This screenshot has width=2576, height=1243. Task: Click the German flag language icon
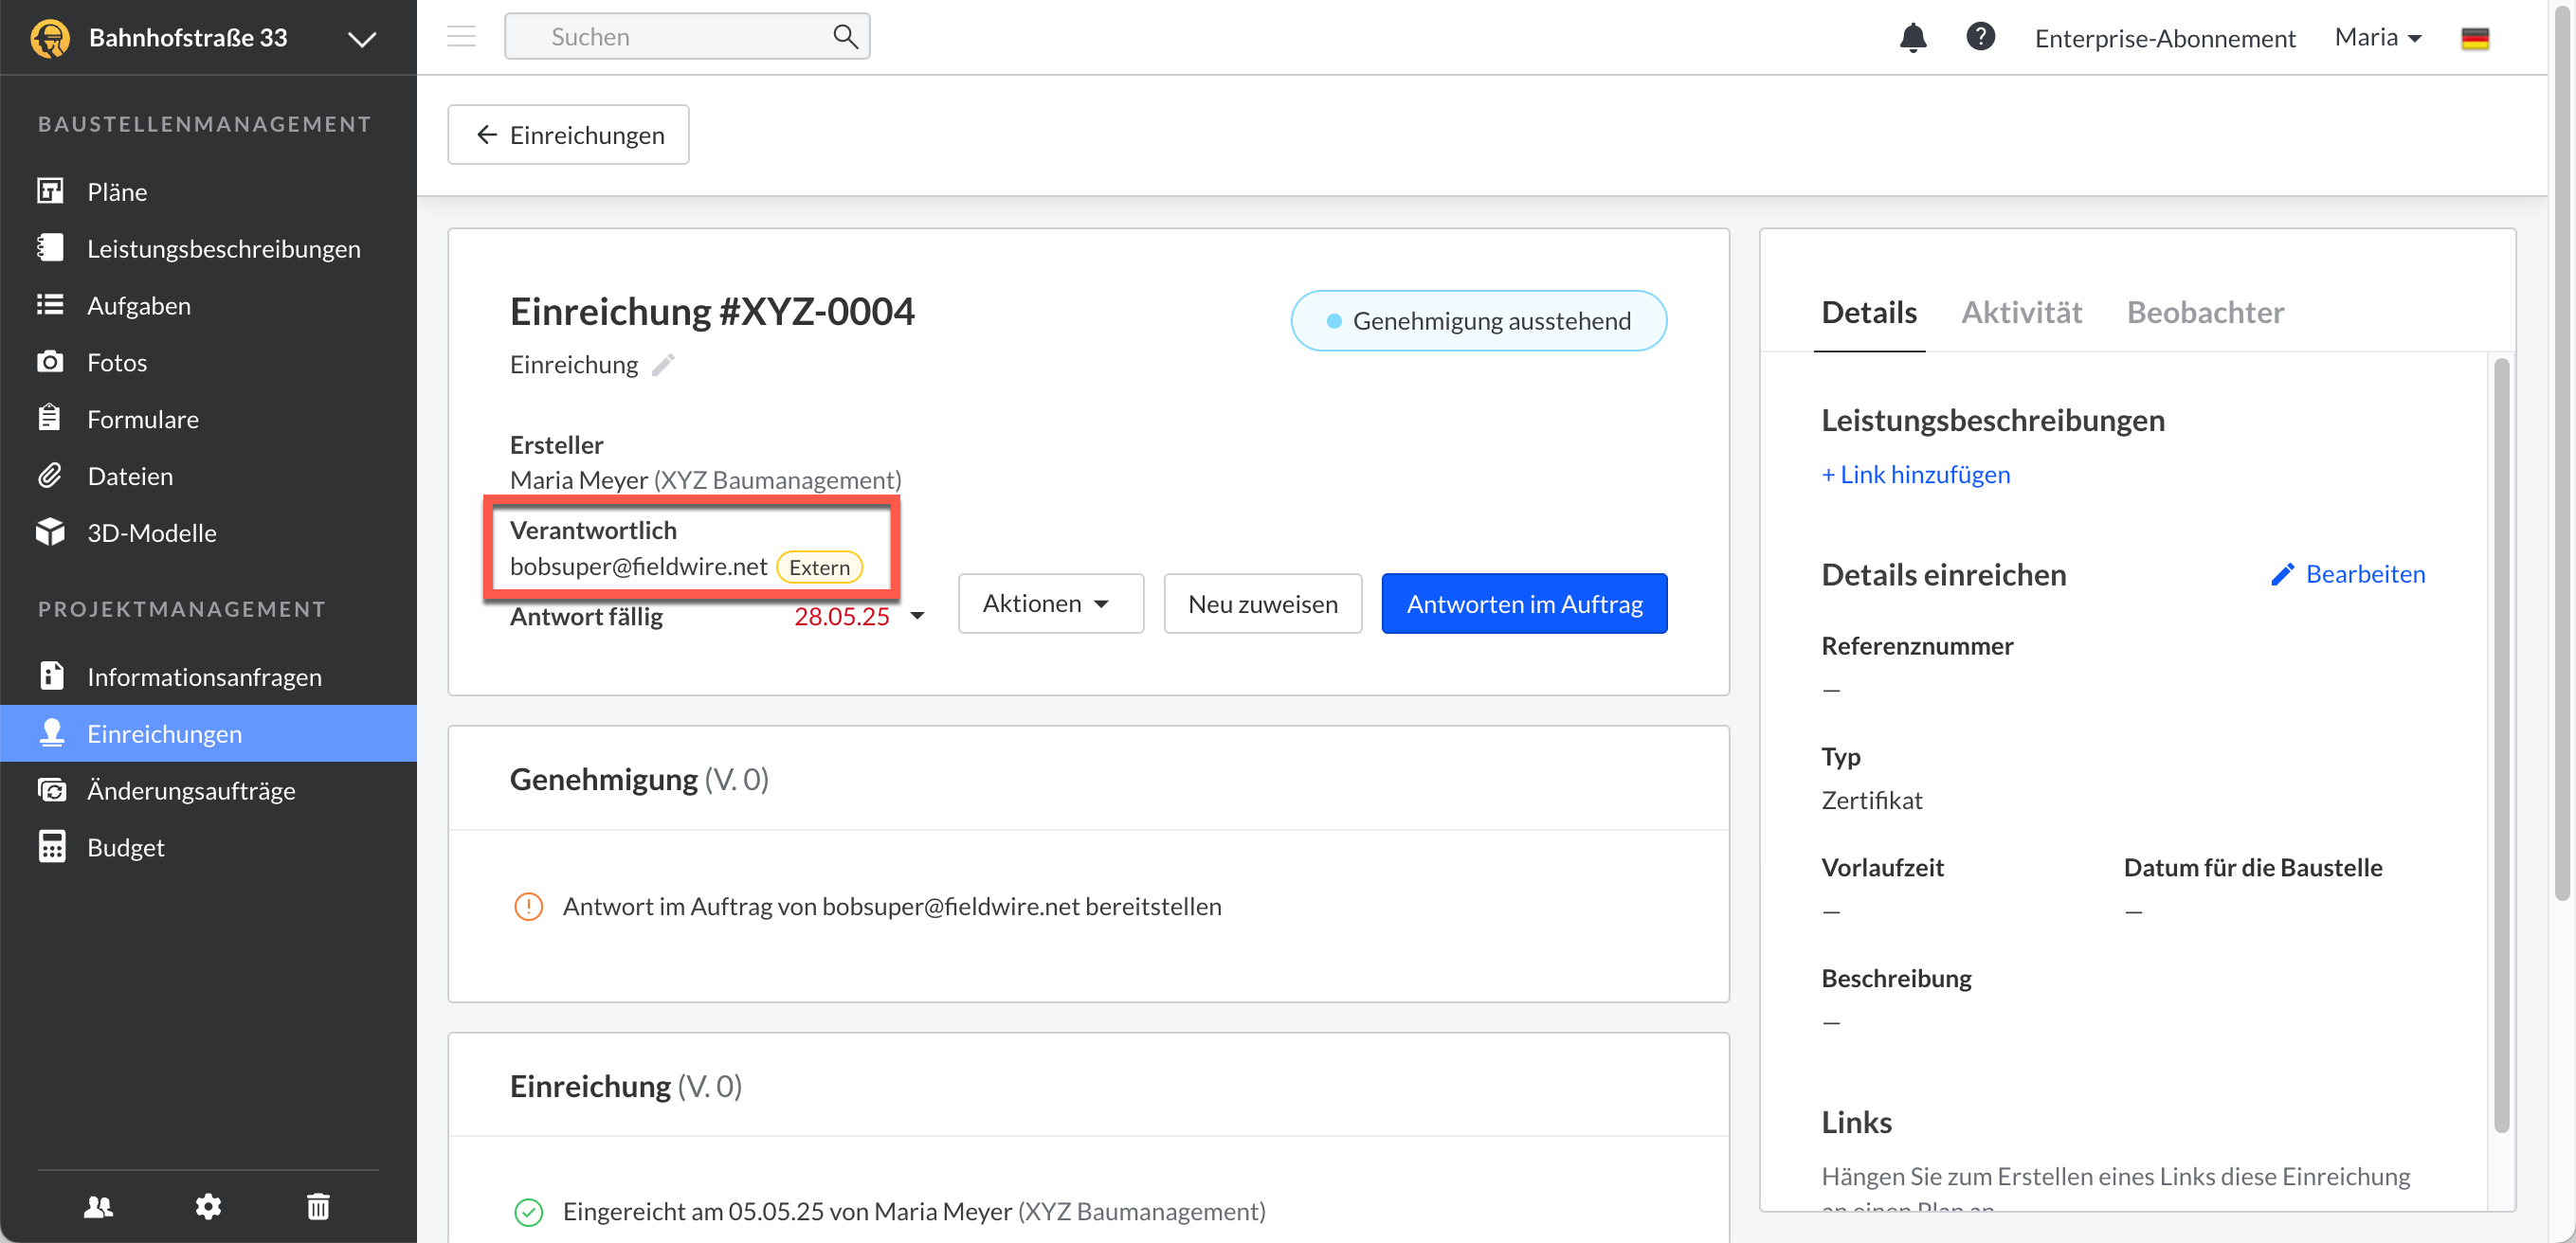pyautogui.click(x=2474, y=38)
